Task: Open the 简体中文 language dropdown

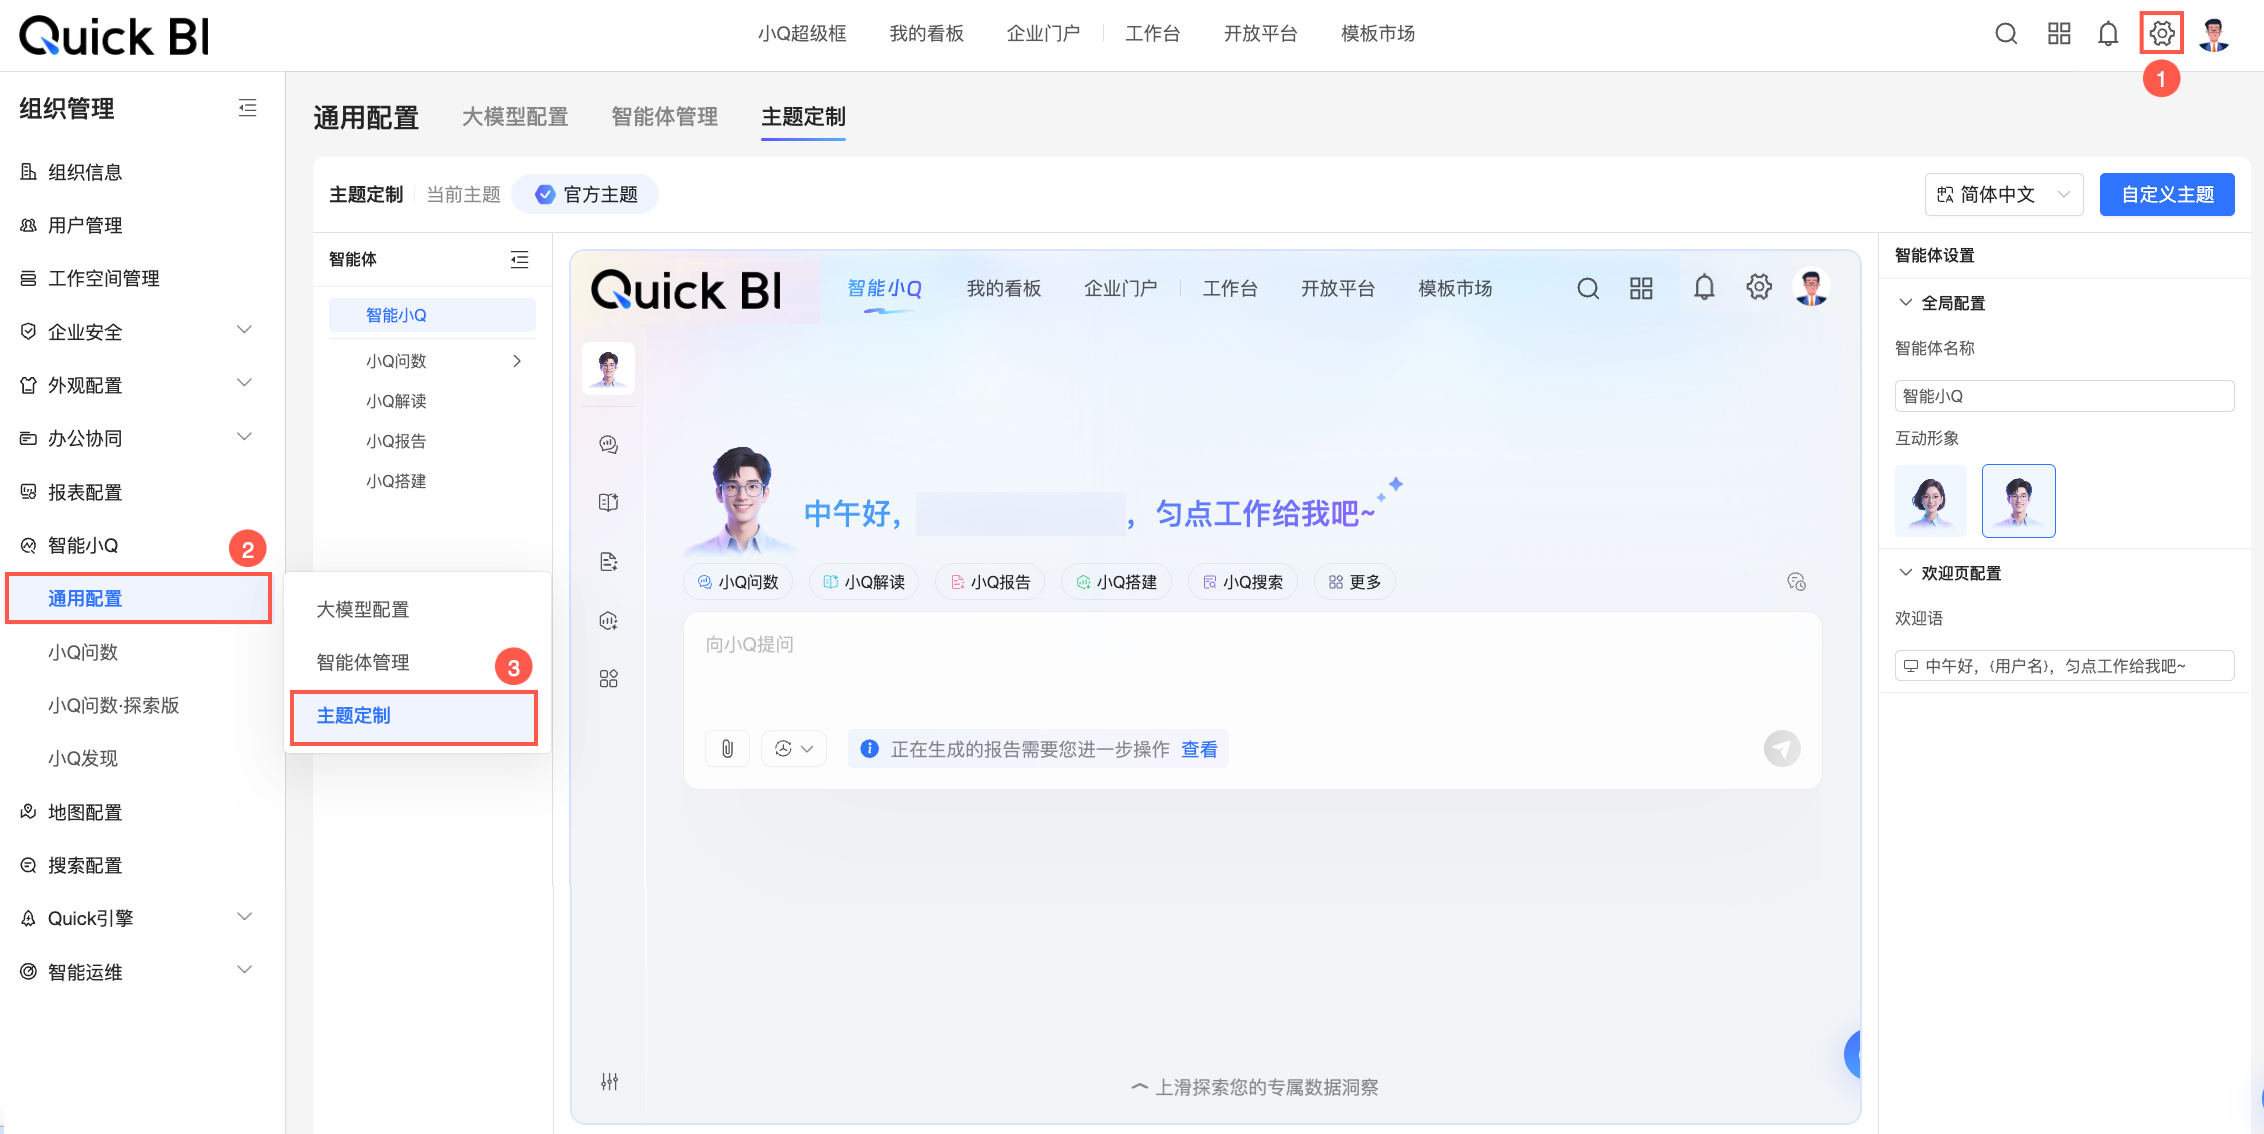Action: click(x=2004, y=194)
